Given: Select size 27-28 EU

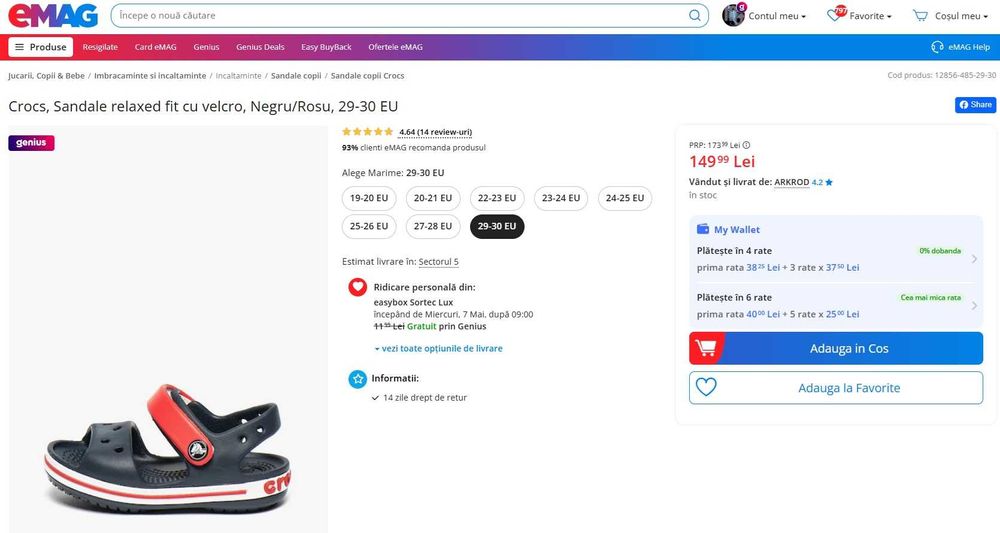Looking at the screenshot, I should click(x=433, y=226).
